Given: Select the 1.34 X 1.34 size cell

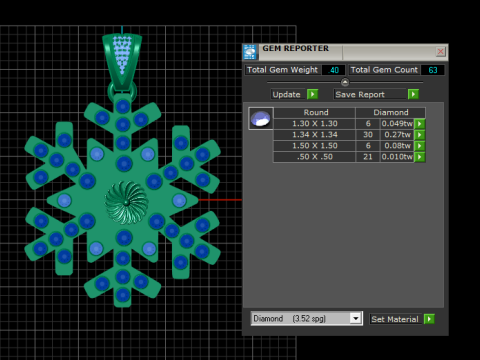Looking at the screenshot, I should 314,135.
